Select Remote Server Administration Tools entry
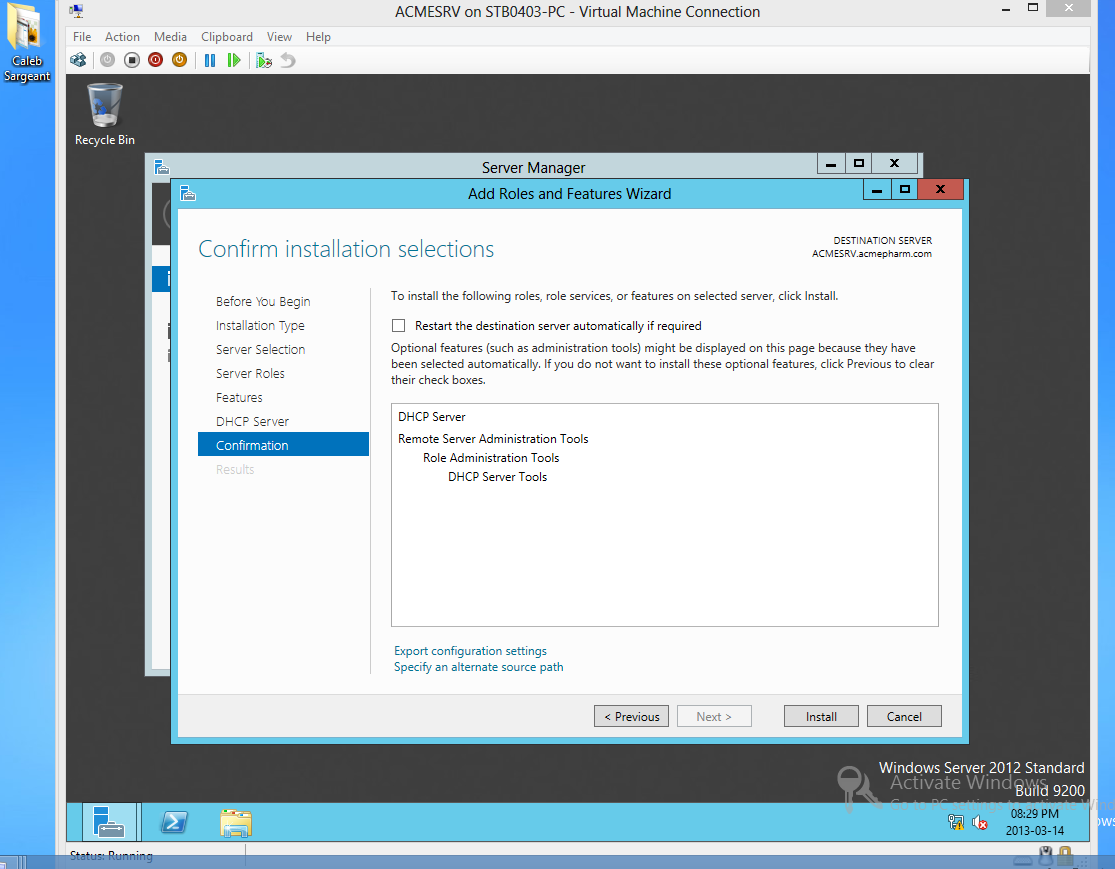This screenshot has width=1115, height=869. coord(494,439)
